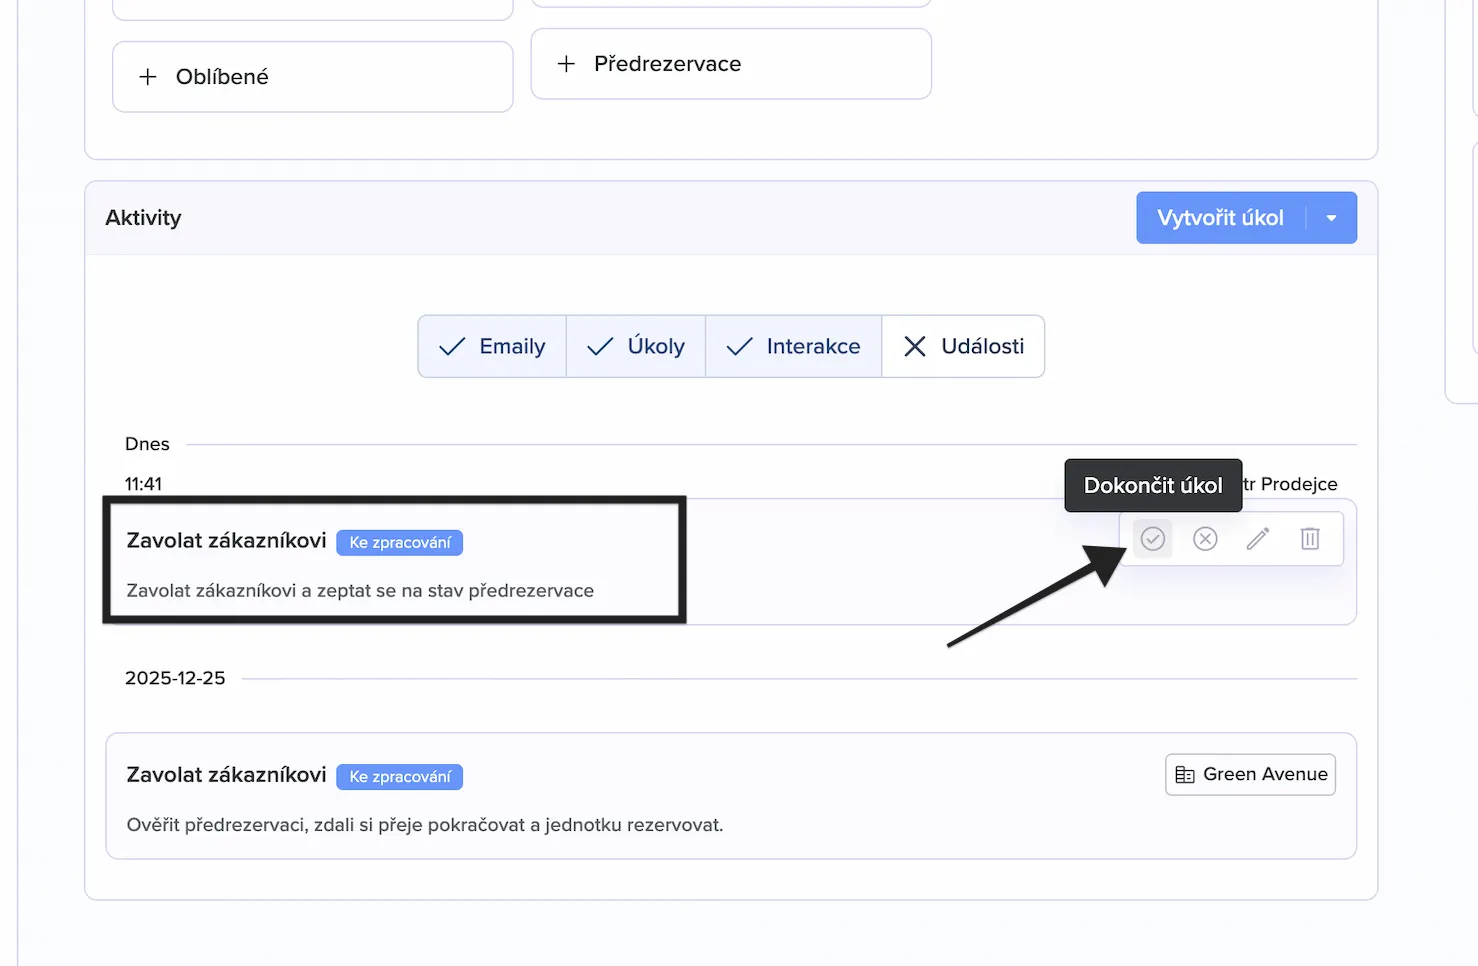Open the Vytvořit úkol dropdown arrow
Screen dimensions: 1478x966
tap(1331, 218)
